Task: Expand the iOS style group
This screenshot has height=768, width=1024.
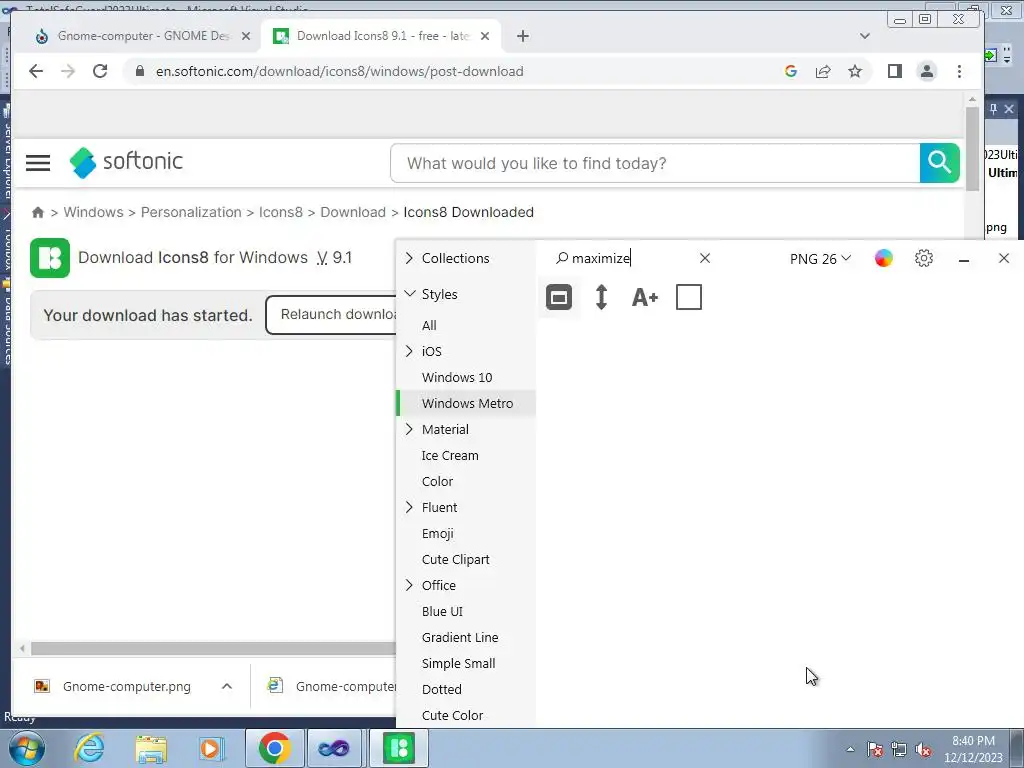Action: point(409,351)
